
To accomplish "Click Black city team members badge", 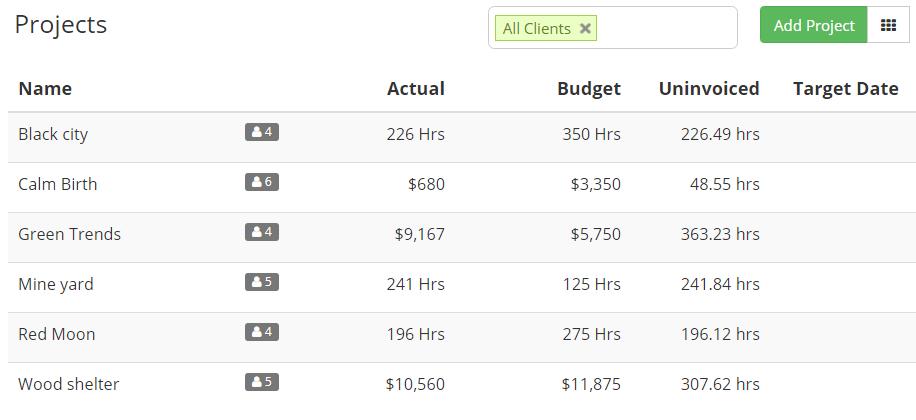I will 262,132.
